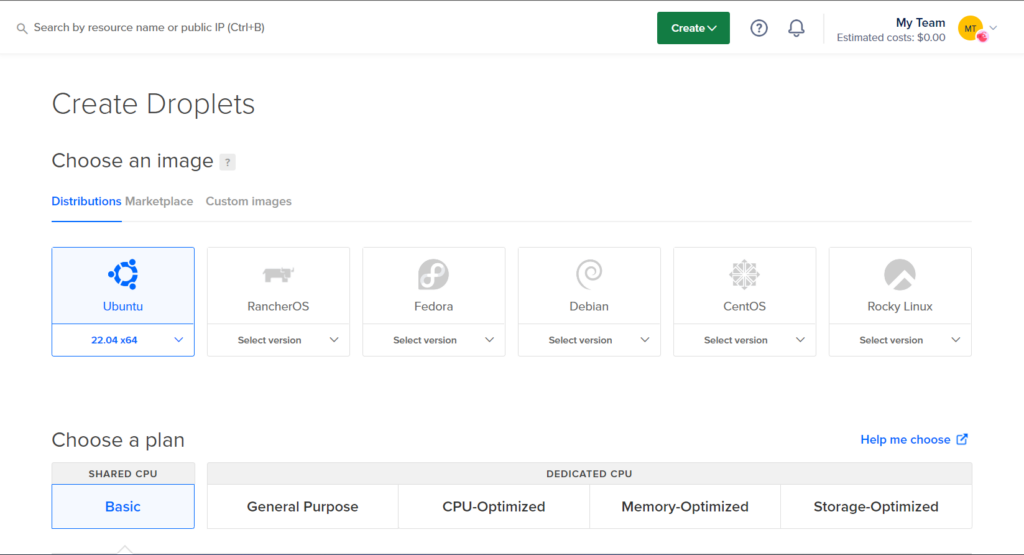Viewport: 1024px width, 555px height.
Task: Select the Debian swirl icon
Action: pyautogui.click(x=589, y=274)
